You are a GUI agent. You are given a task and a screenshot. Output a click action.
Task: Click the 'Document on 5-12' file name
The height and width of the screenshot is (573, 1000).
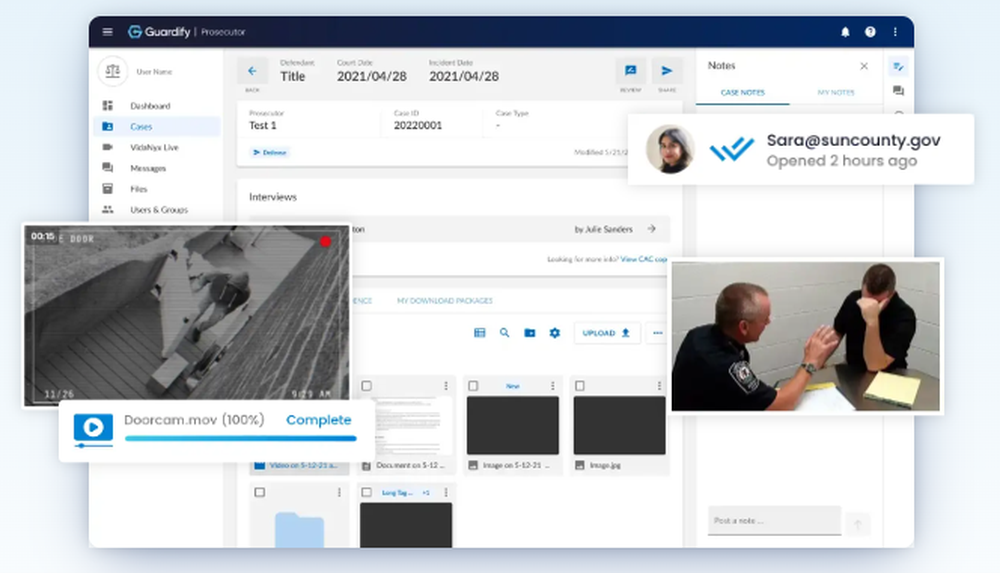410,465
